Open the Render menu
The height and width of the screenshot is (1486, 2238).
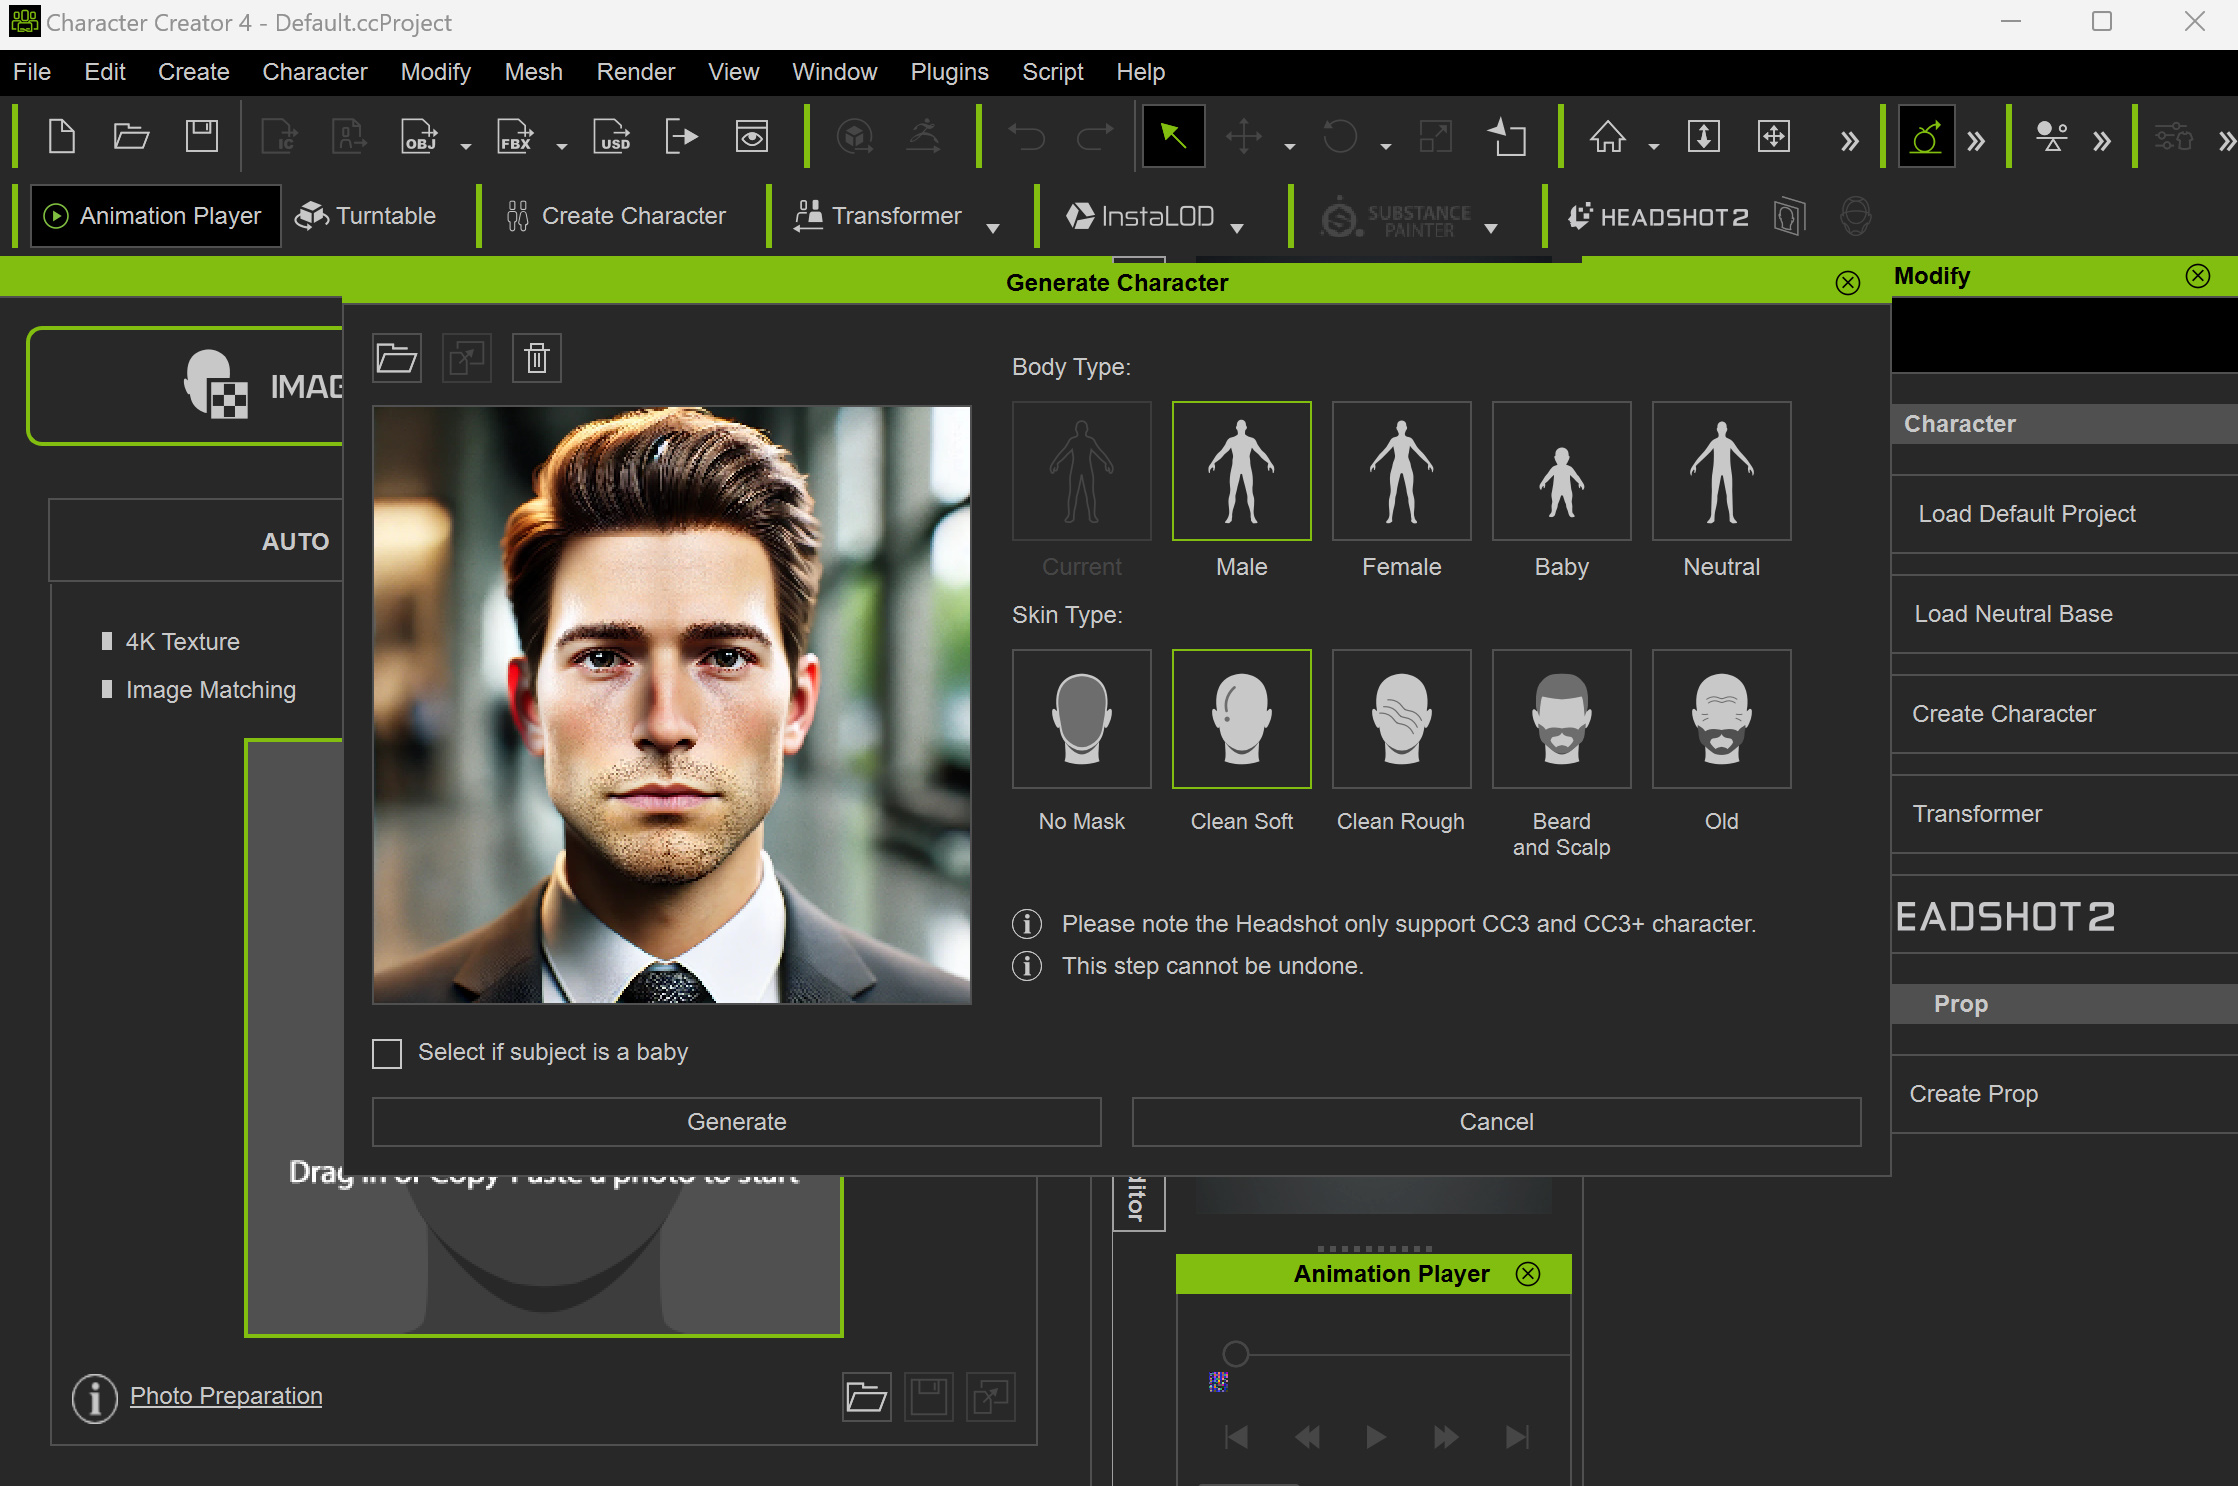(x=635, y=72)
